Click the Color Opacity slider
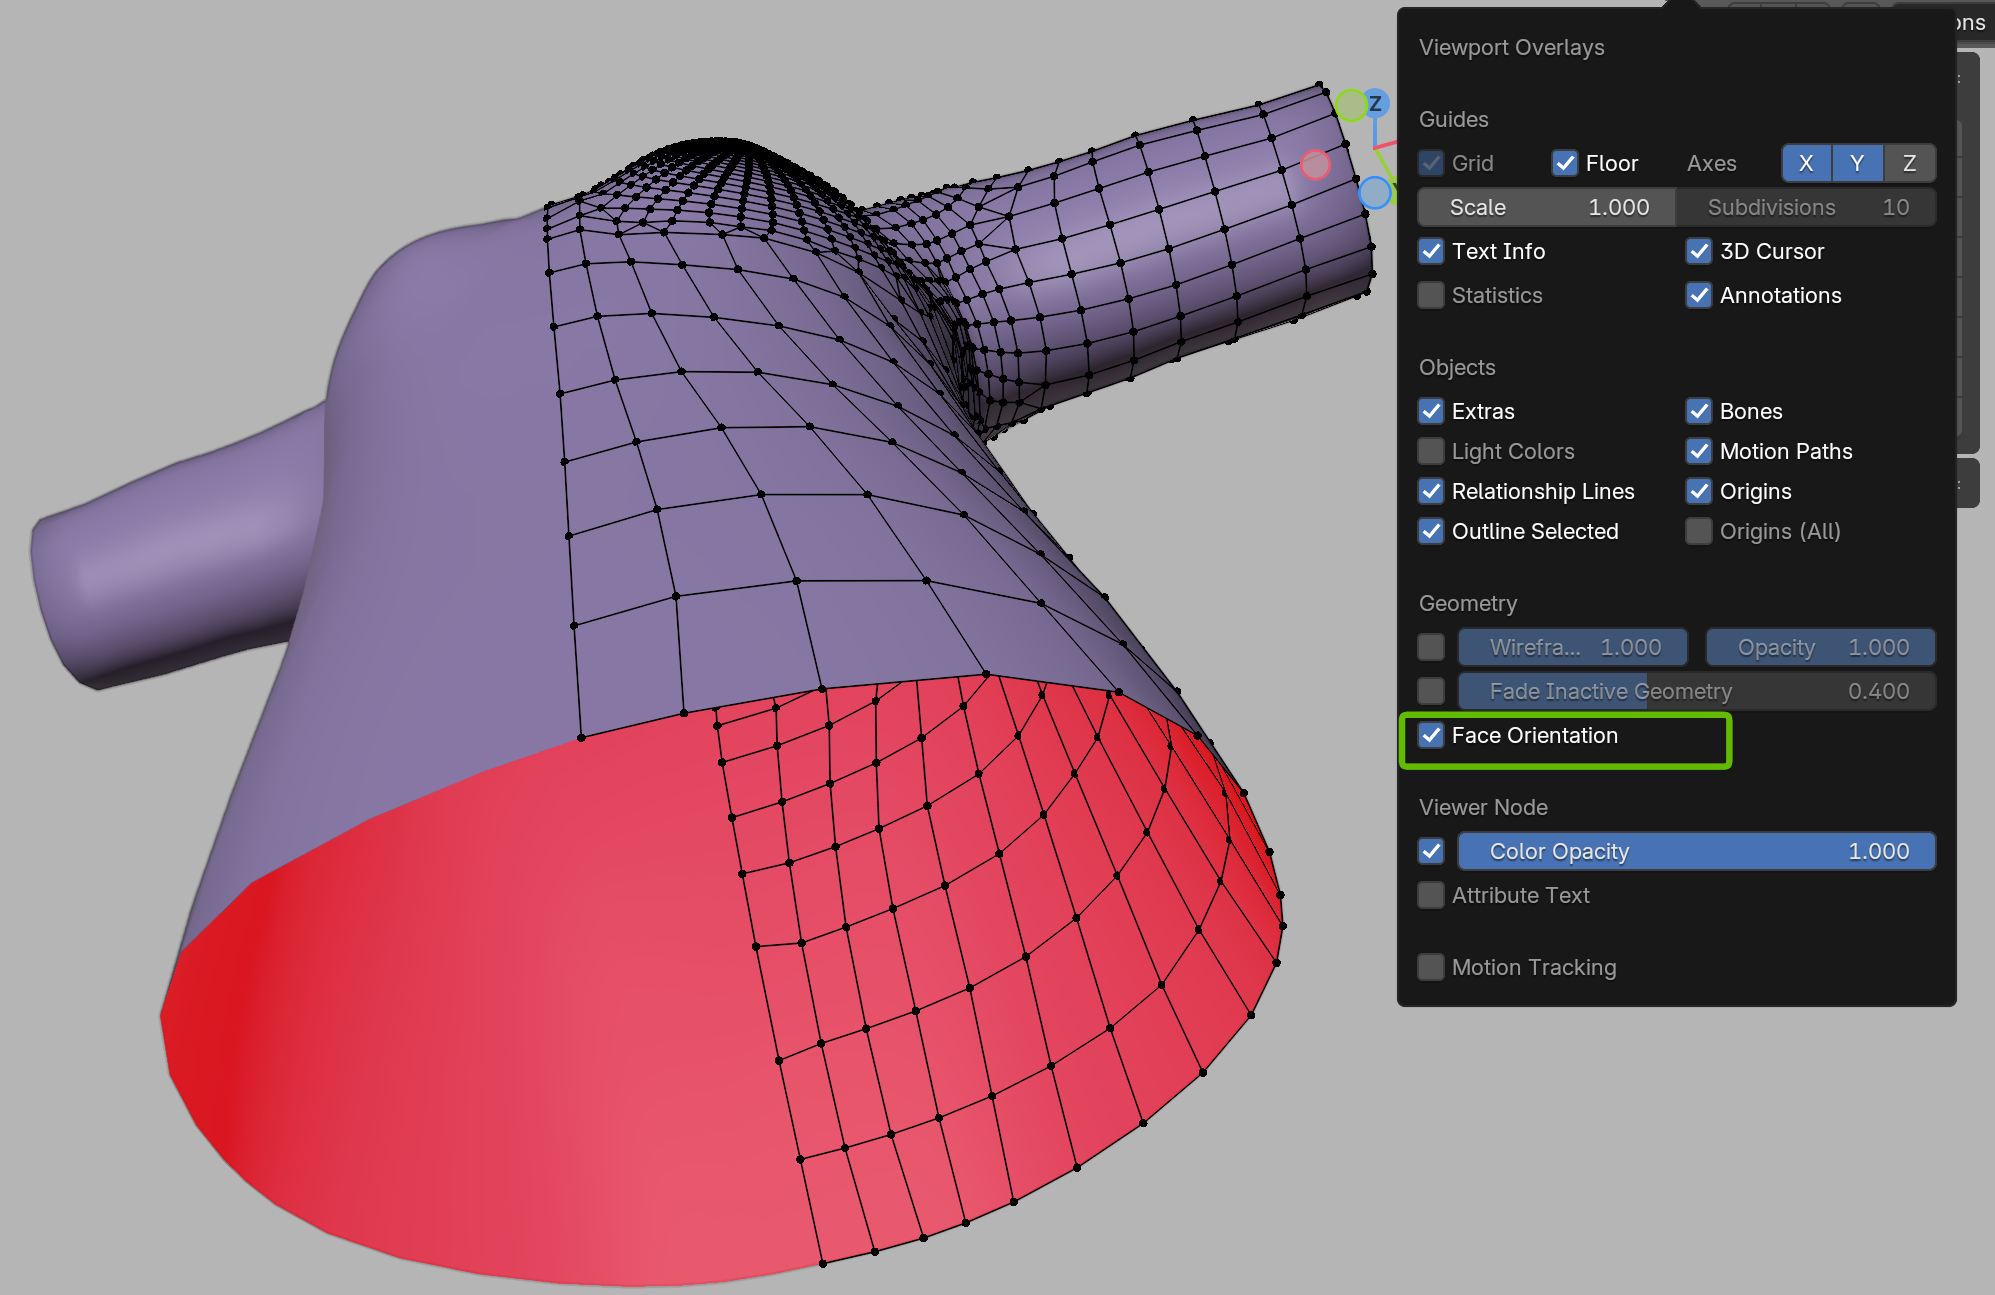1995x1295 pixels. [x=1696, y=851]
